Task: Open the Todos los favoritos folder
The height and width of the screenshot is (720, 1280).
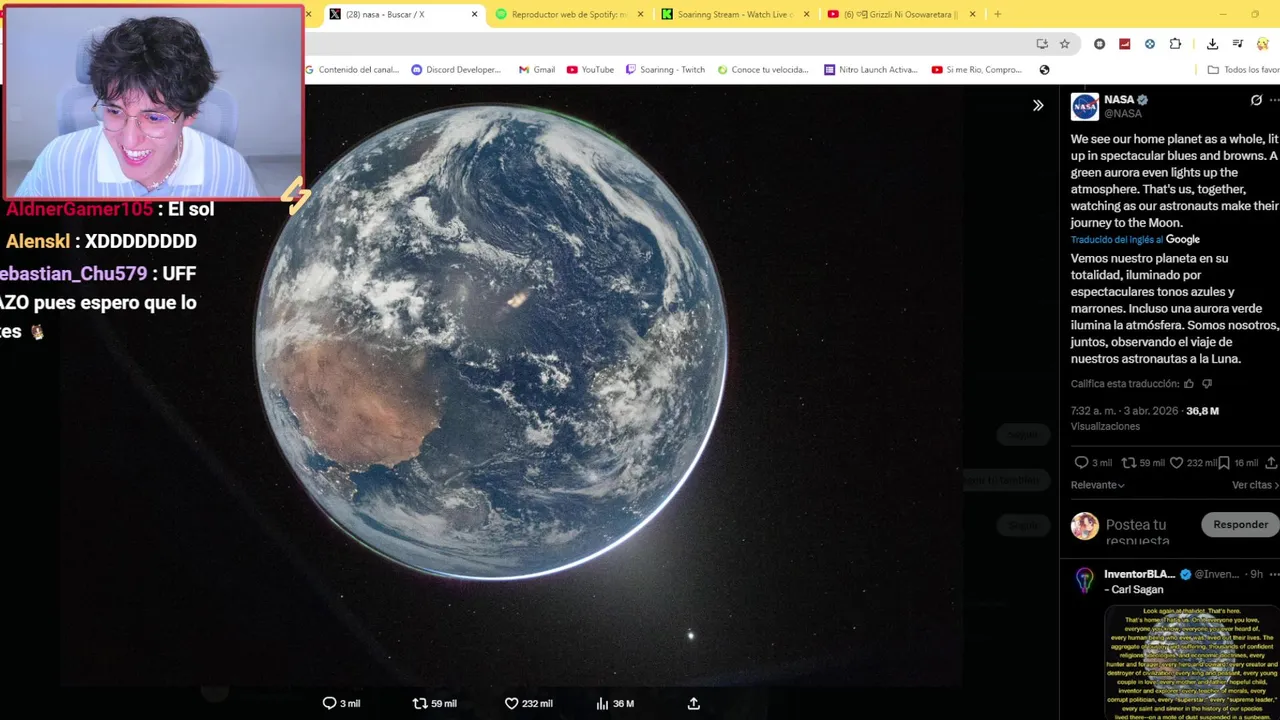Action: pyautogui.click(x=1243, y=70)
